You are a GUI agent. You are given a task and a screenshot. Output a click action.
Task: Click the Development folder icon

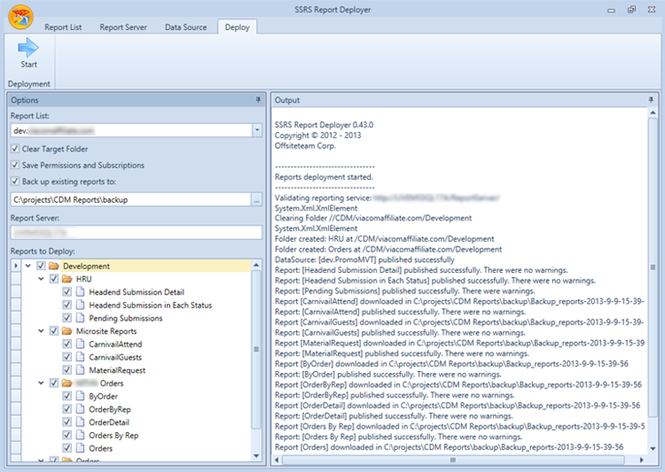coord(53,266)
